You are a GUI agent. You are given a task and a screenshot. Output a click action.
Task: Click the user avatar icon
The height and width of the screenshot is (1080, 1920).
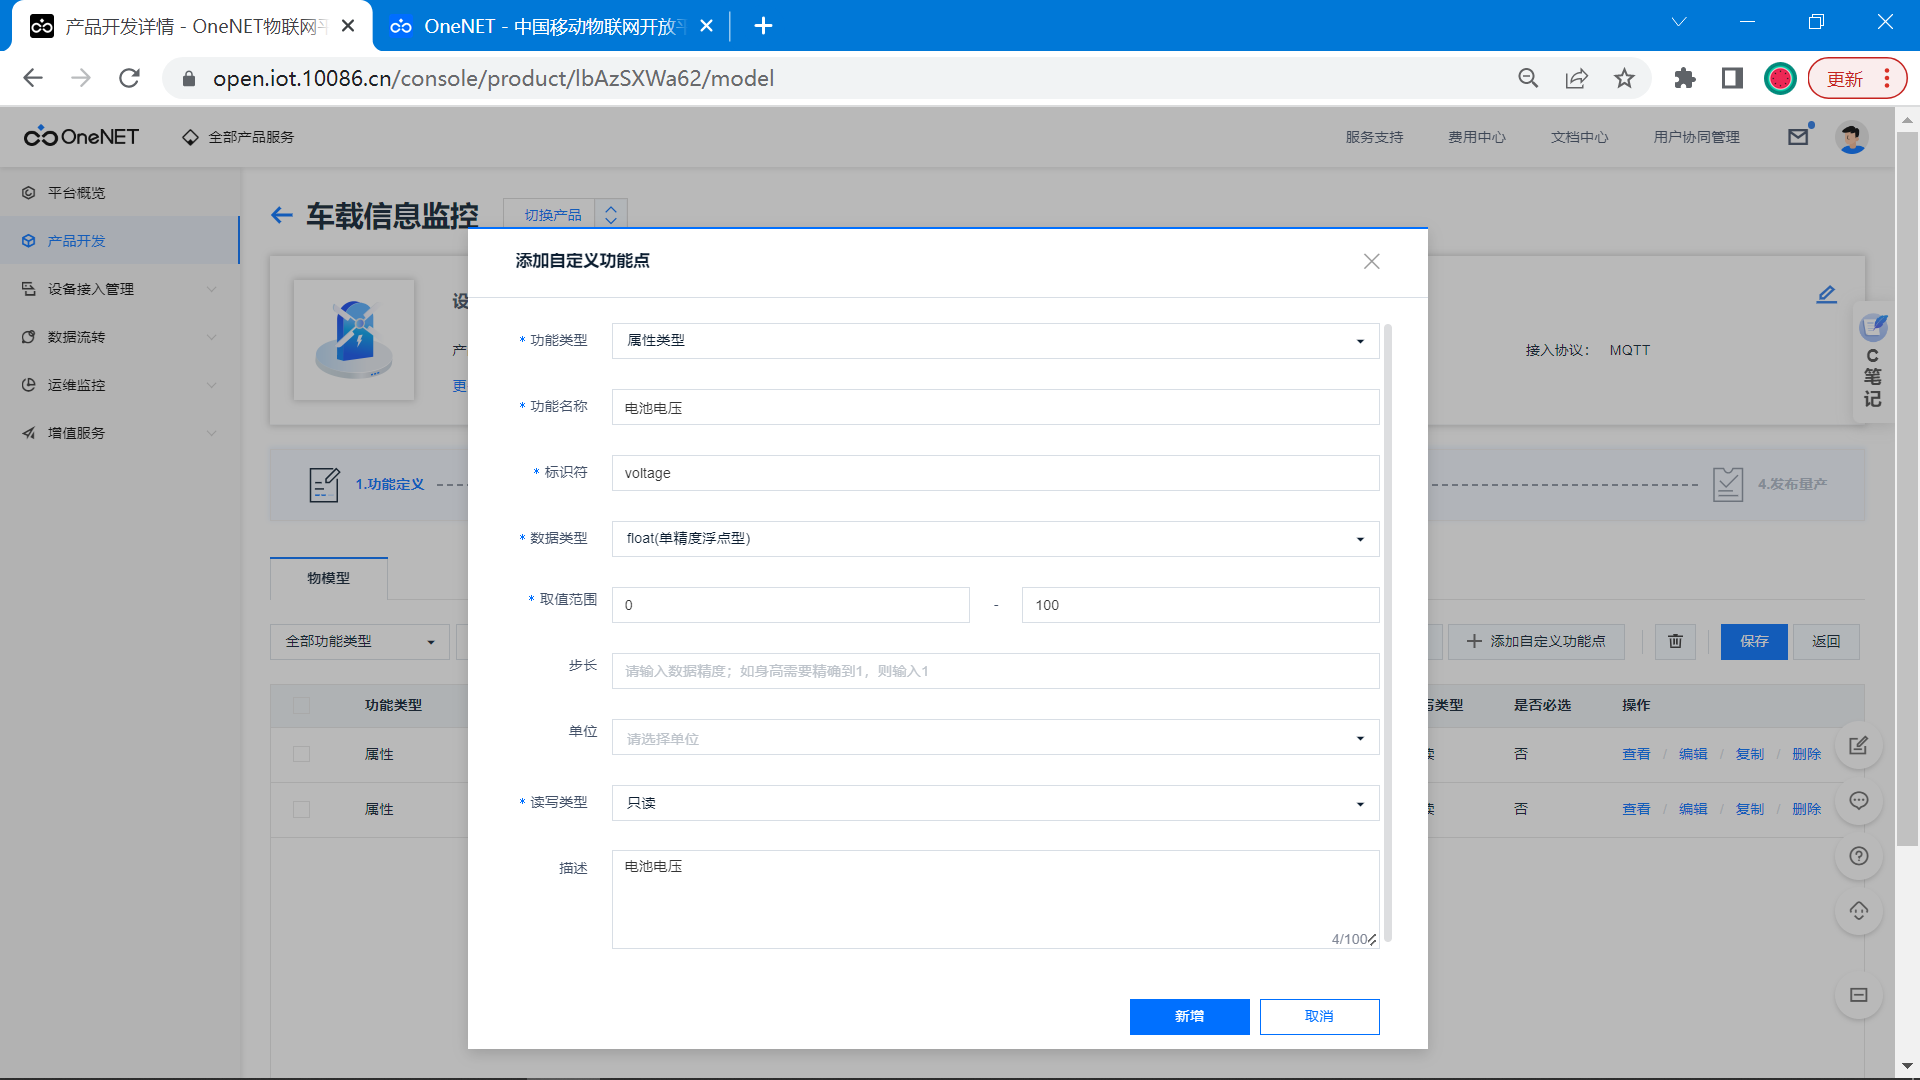tap(1851, 137)
